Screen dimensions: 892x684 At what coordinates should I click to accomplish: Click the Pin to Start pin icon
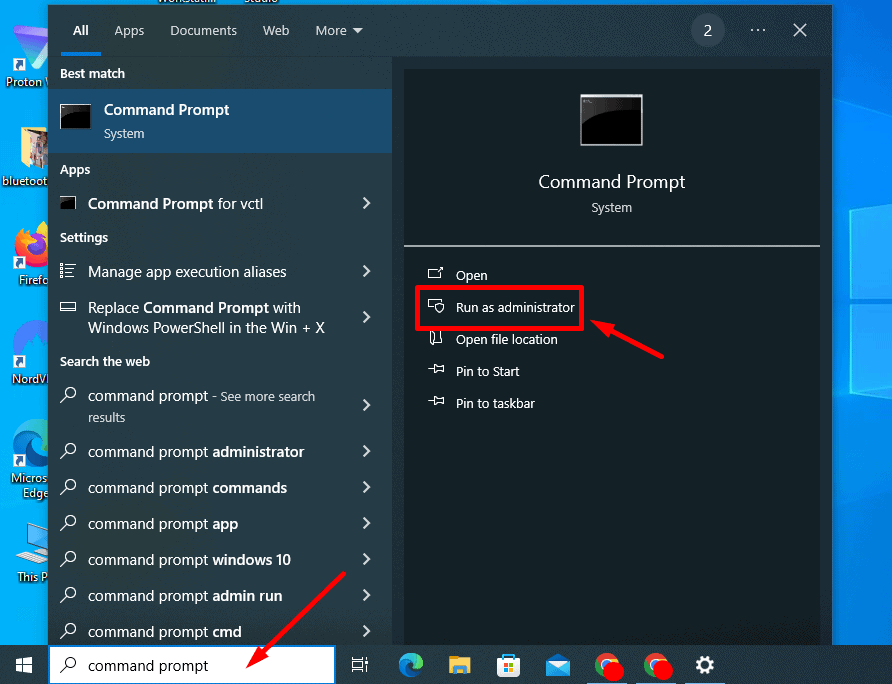click(436, 369)
